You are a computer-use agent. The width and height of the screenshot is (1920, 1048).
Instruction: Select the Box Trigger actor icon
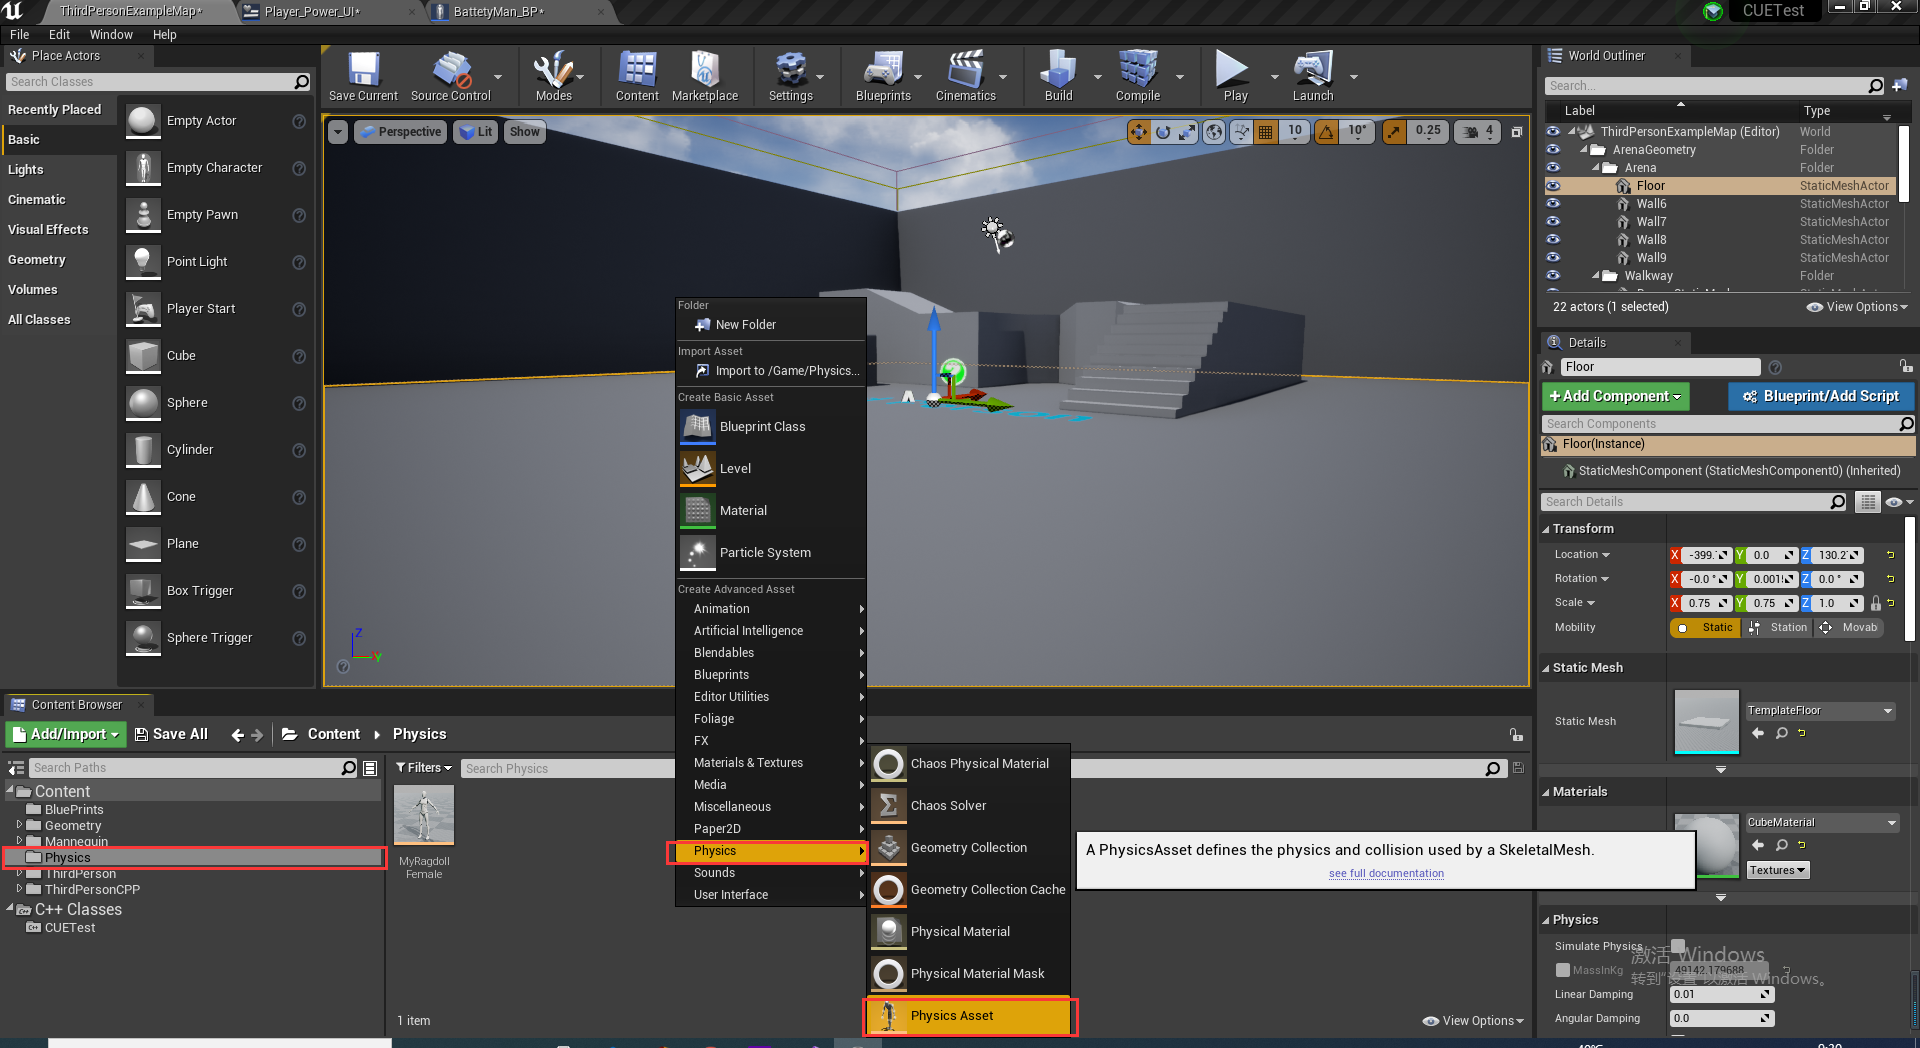[143, 591]
